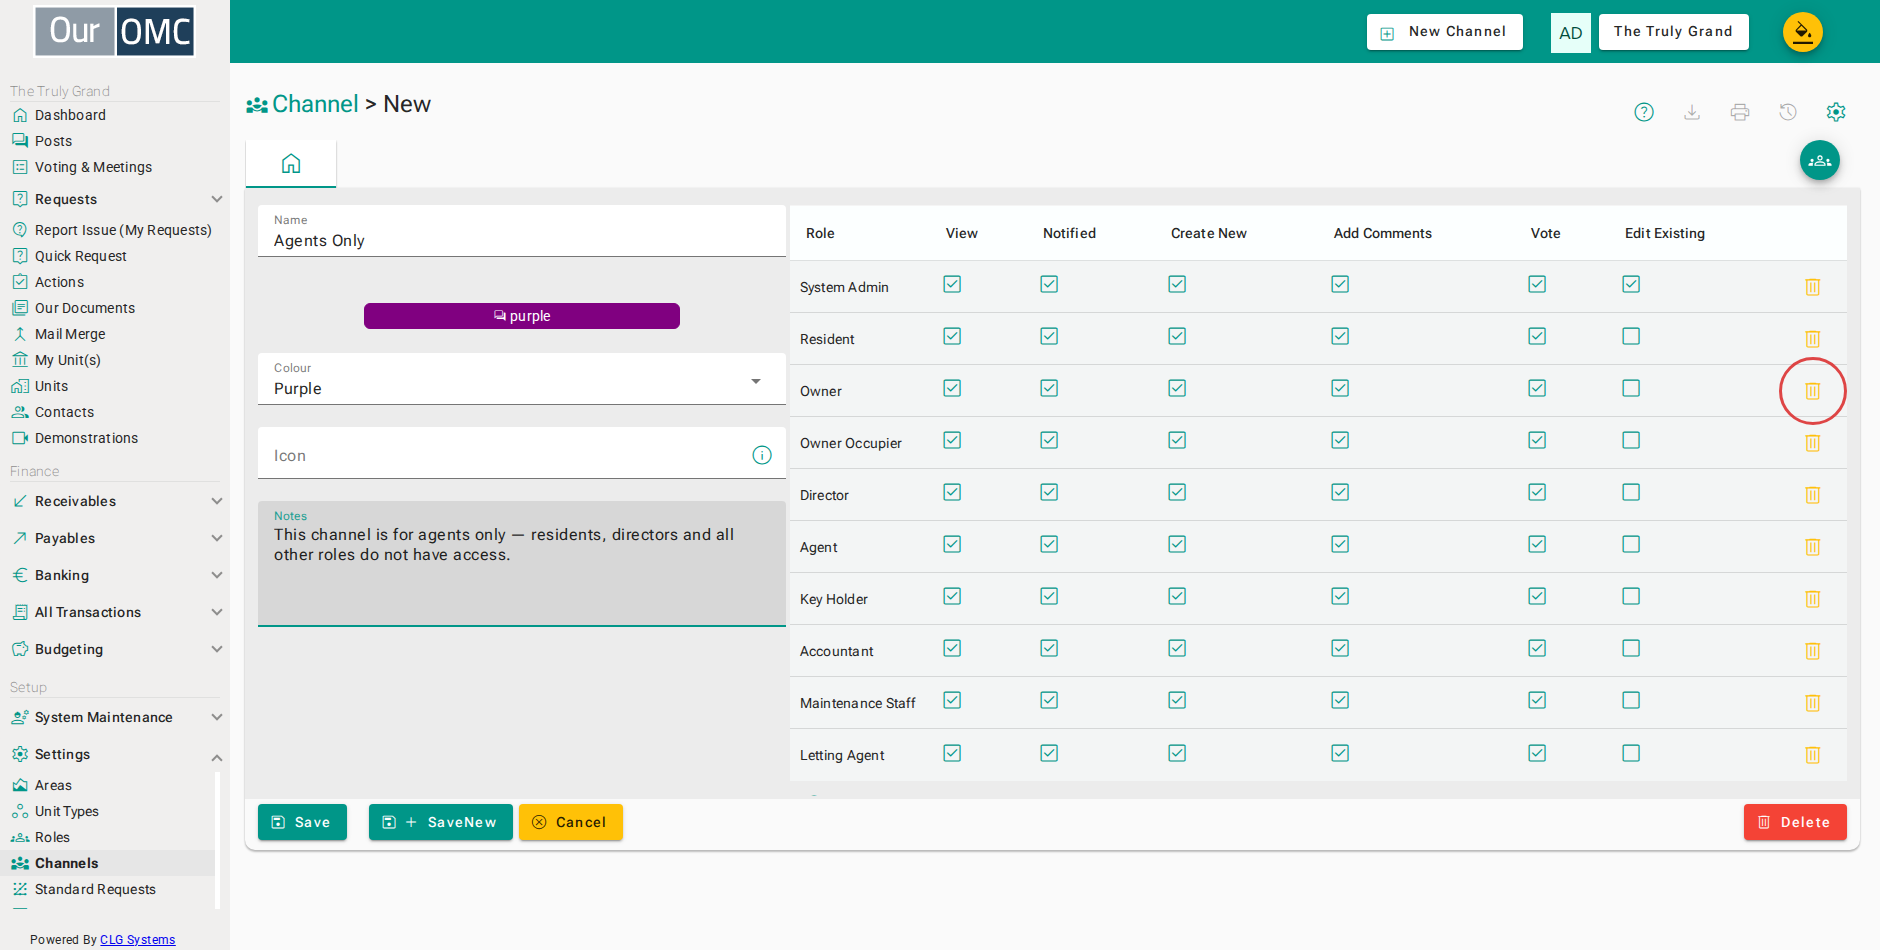Expand the Receivables menu
Image resolution: width=1880 pixels, height=950 pixels.
[115, 501]
